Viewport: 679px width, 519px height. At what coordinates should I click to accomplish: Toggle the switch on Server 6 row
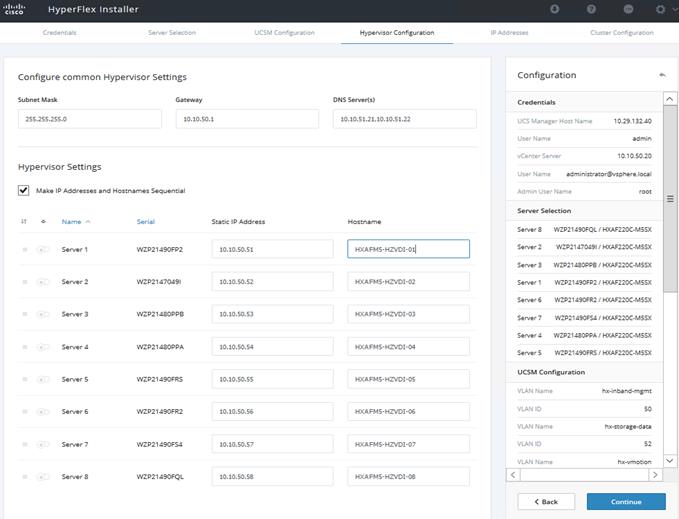click(42, 412)
